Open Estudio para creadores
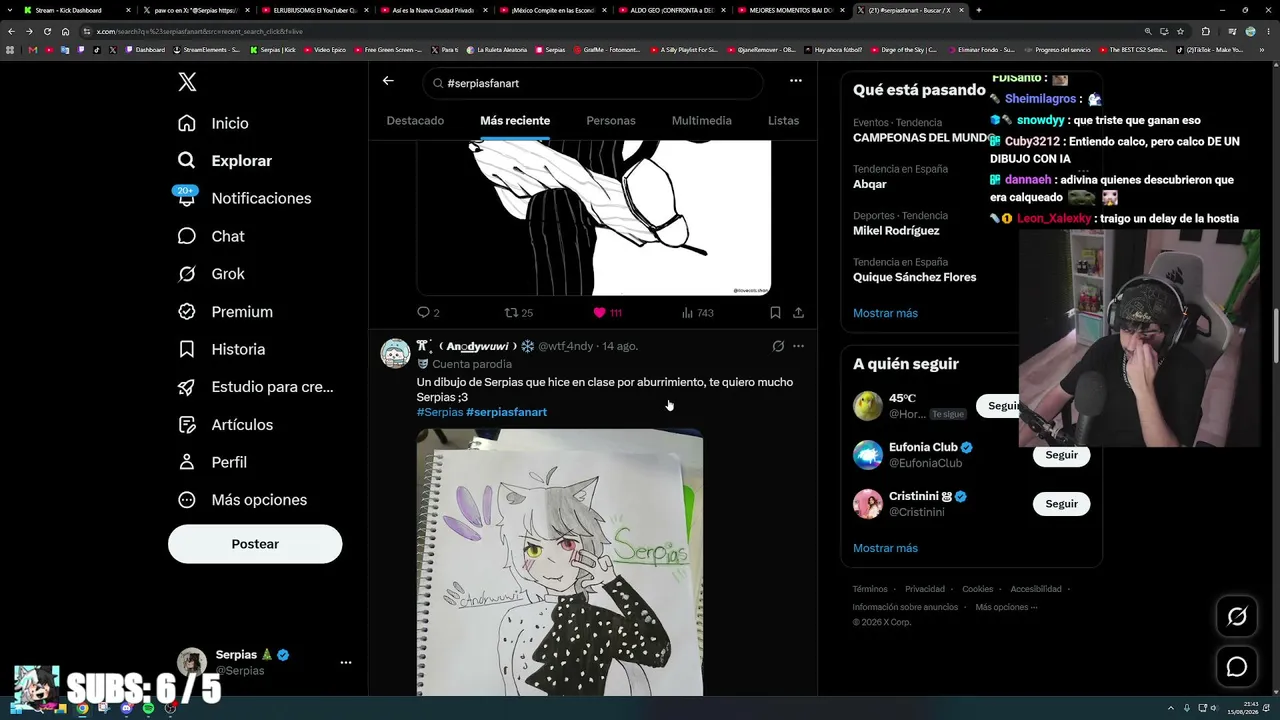The image size is (1280, 720). click(x=255, y=387)
